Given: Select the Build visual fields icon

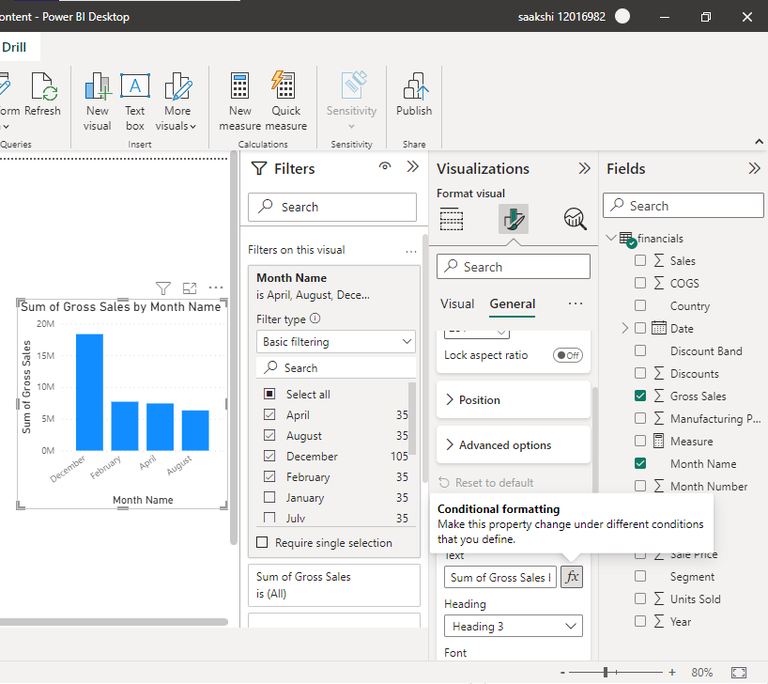Looking at the screenshot, I should [452, 219].
